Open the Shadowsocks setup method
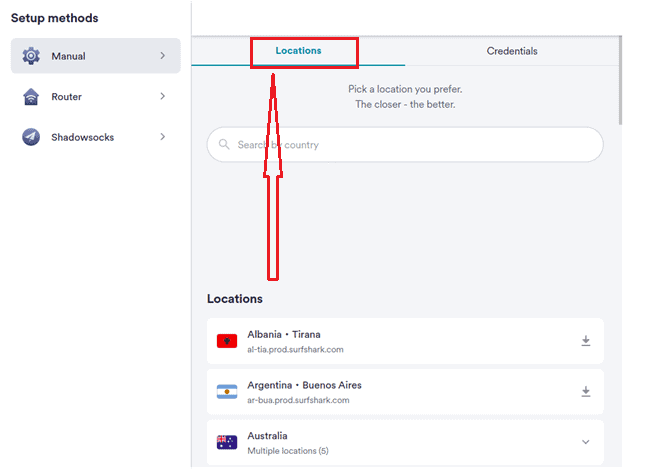This screenshot has width=658, height=469. (x=83, y=137)
